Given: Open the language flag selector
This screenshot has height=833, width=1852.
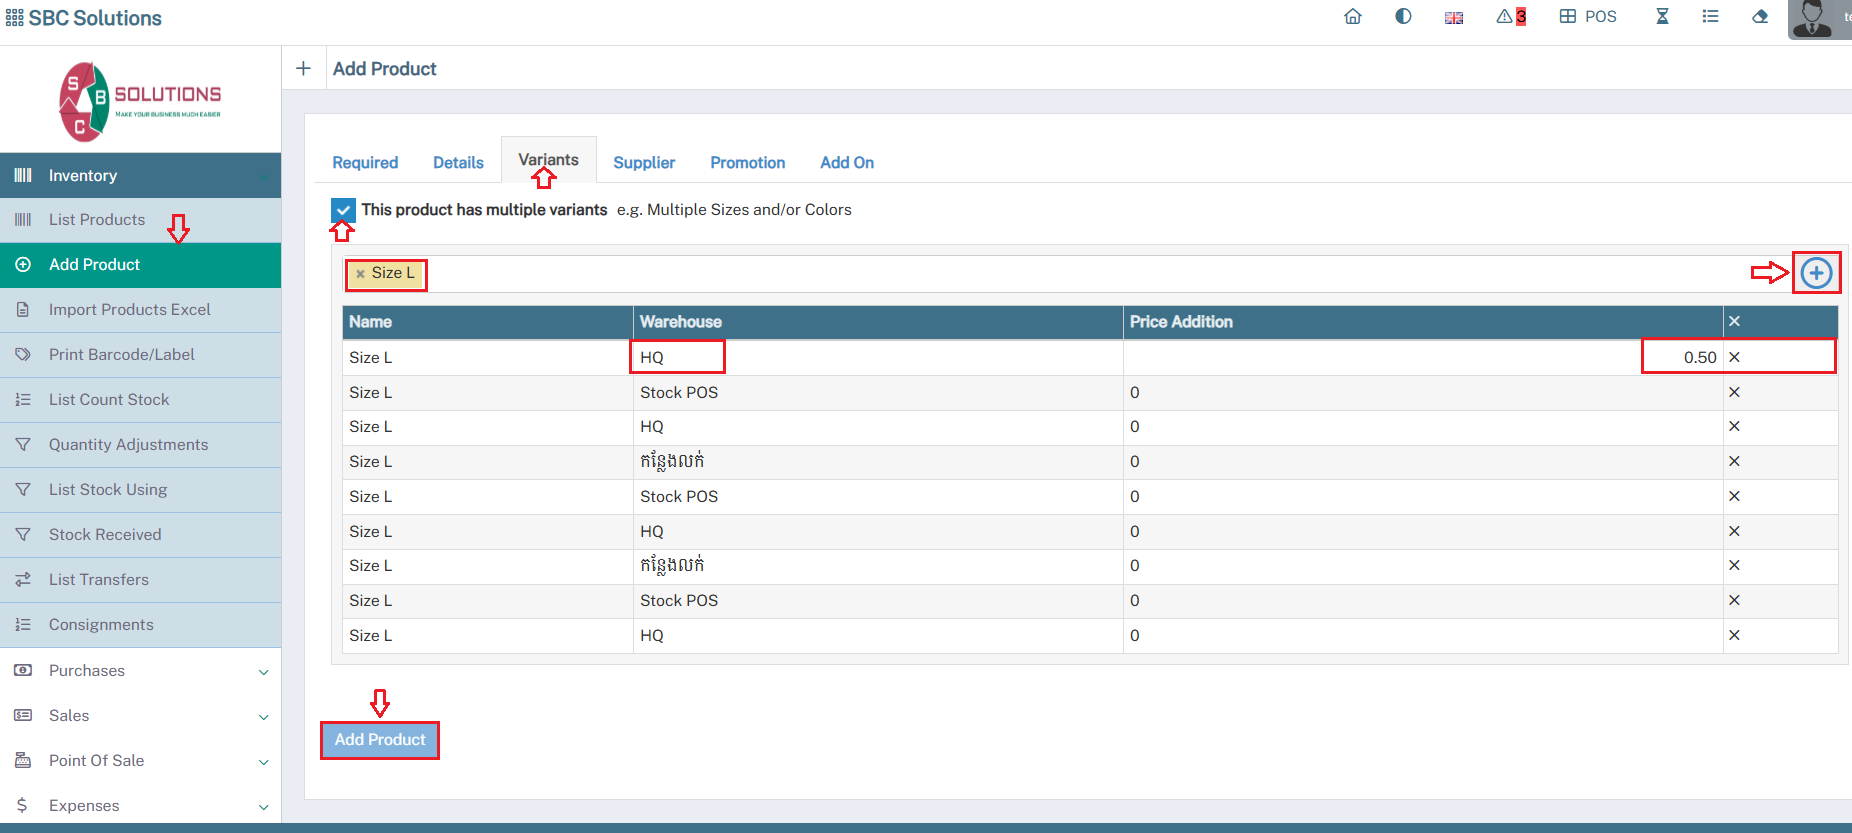Looking at the screenshot, I should [x=1454, y=18].
